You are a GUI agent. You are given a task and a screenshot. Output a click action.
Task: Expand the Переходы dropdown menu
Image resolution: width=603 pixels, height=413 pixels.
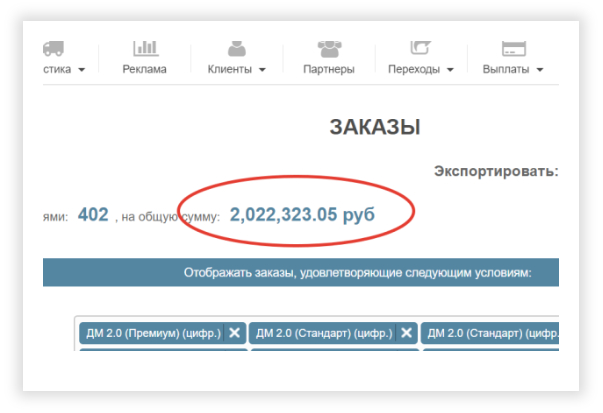[449, 70]
